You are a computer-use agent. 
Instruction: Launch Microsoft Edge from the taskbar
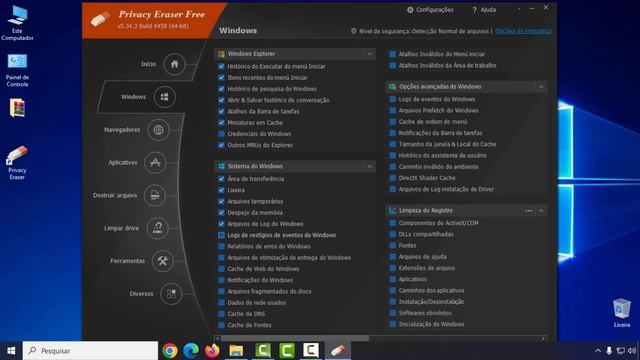[191, 351]
